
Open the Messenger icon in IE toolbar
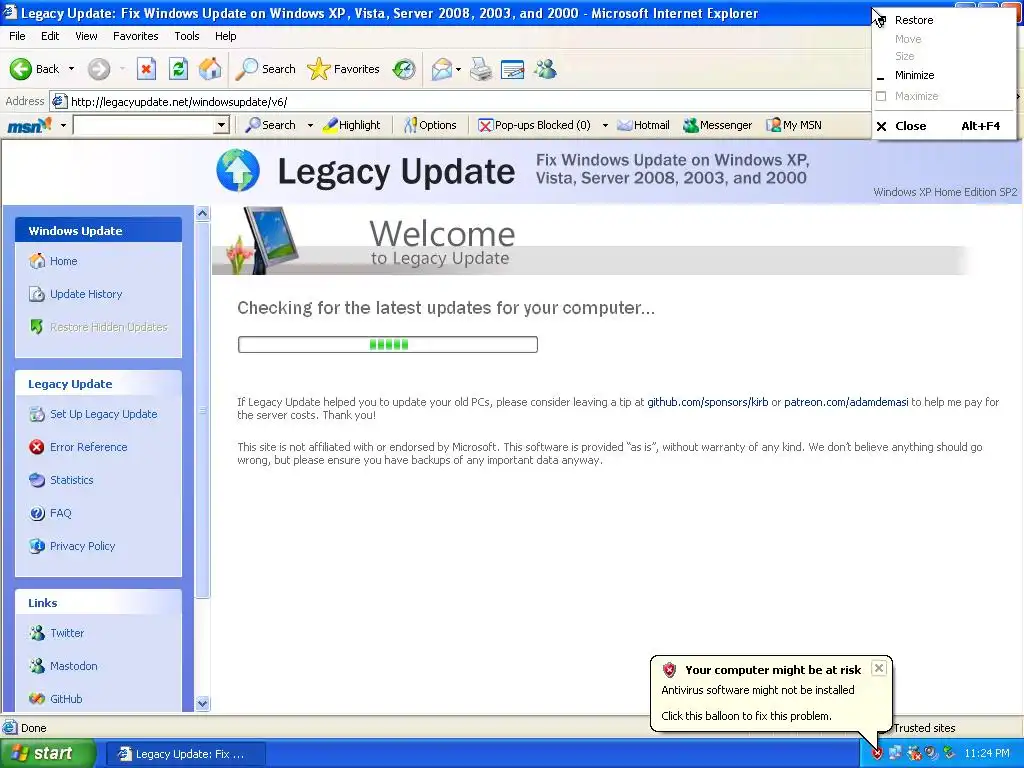click(545, 69)
